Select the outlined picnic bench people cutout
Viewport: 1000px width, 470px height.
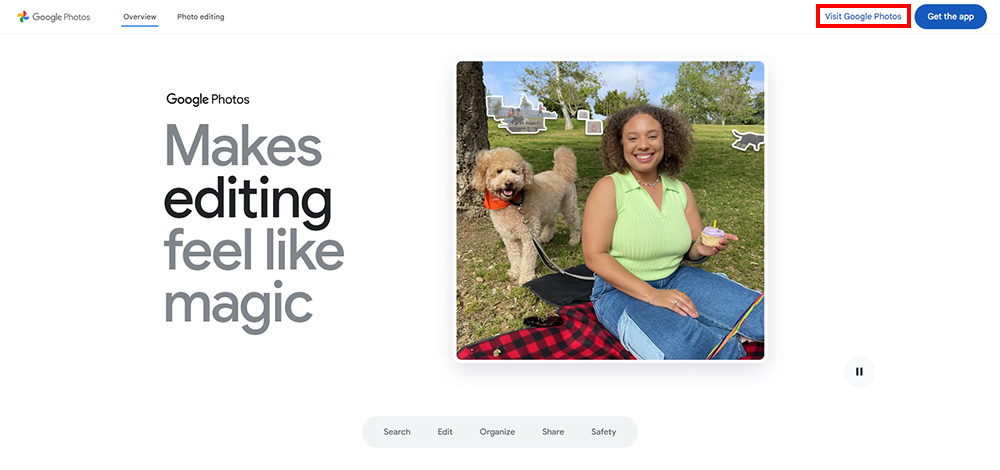point(522,114)
